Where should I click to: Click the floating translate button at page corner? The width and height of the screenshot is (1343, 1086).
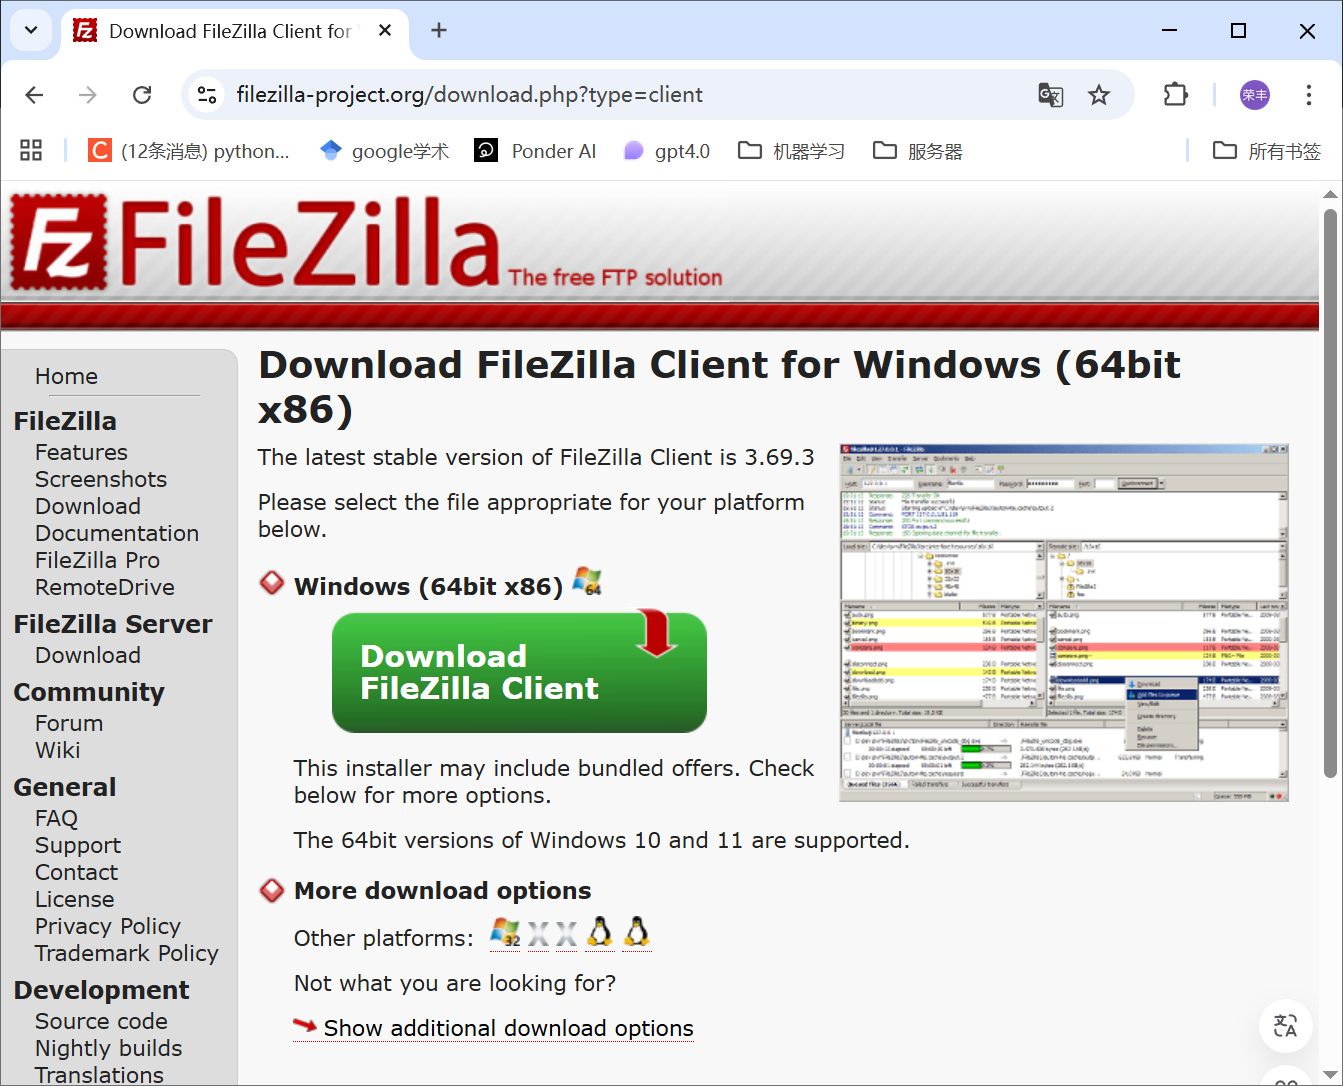pyautogui.click(x=1285, y=1025)
